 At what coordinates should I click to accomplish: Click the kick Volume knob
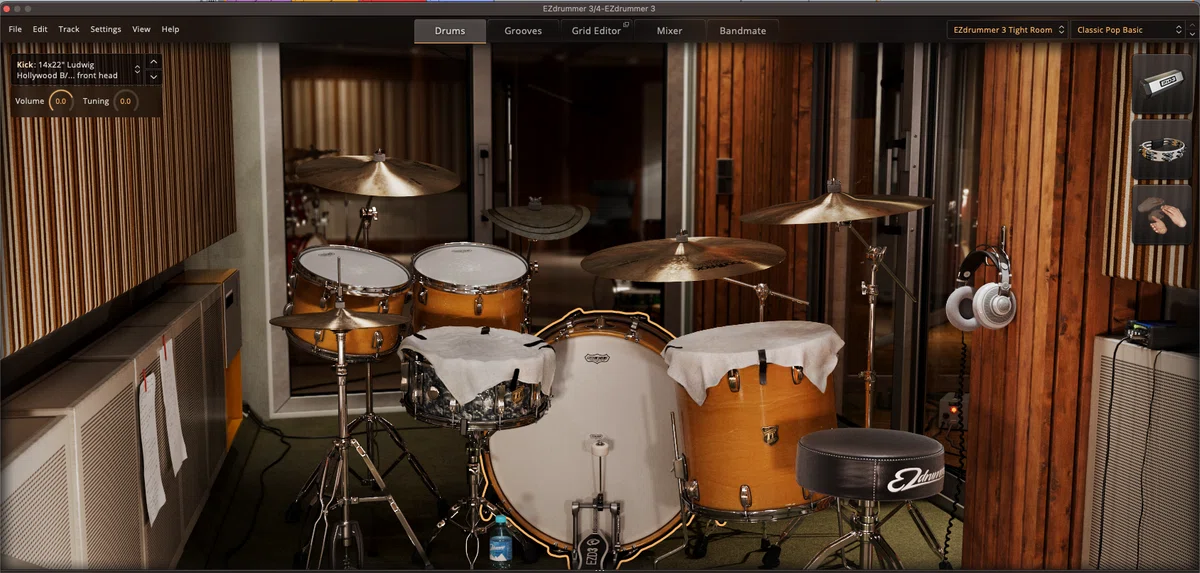click(60, 101)
